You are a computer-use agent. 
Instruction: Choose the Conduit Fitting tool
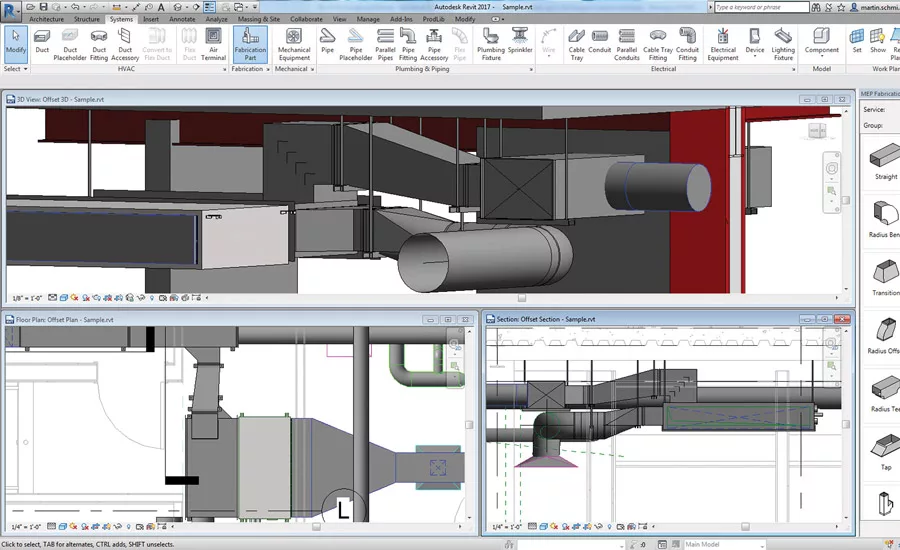click(687, 44)
